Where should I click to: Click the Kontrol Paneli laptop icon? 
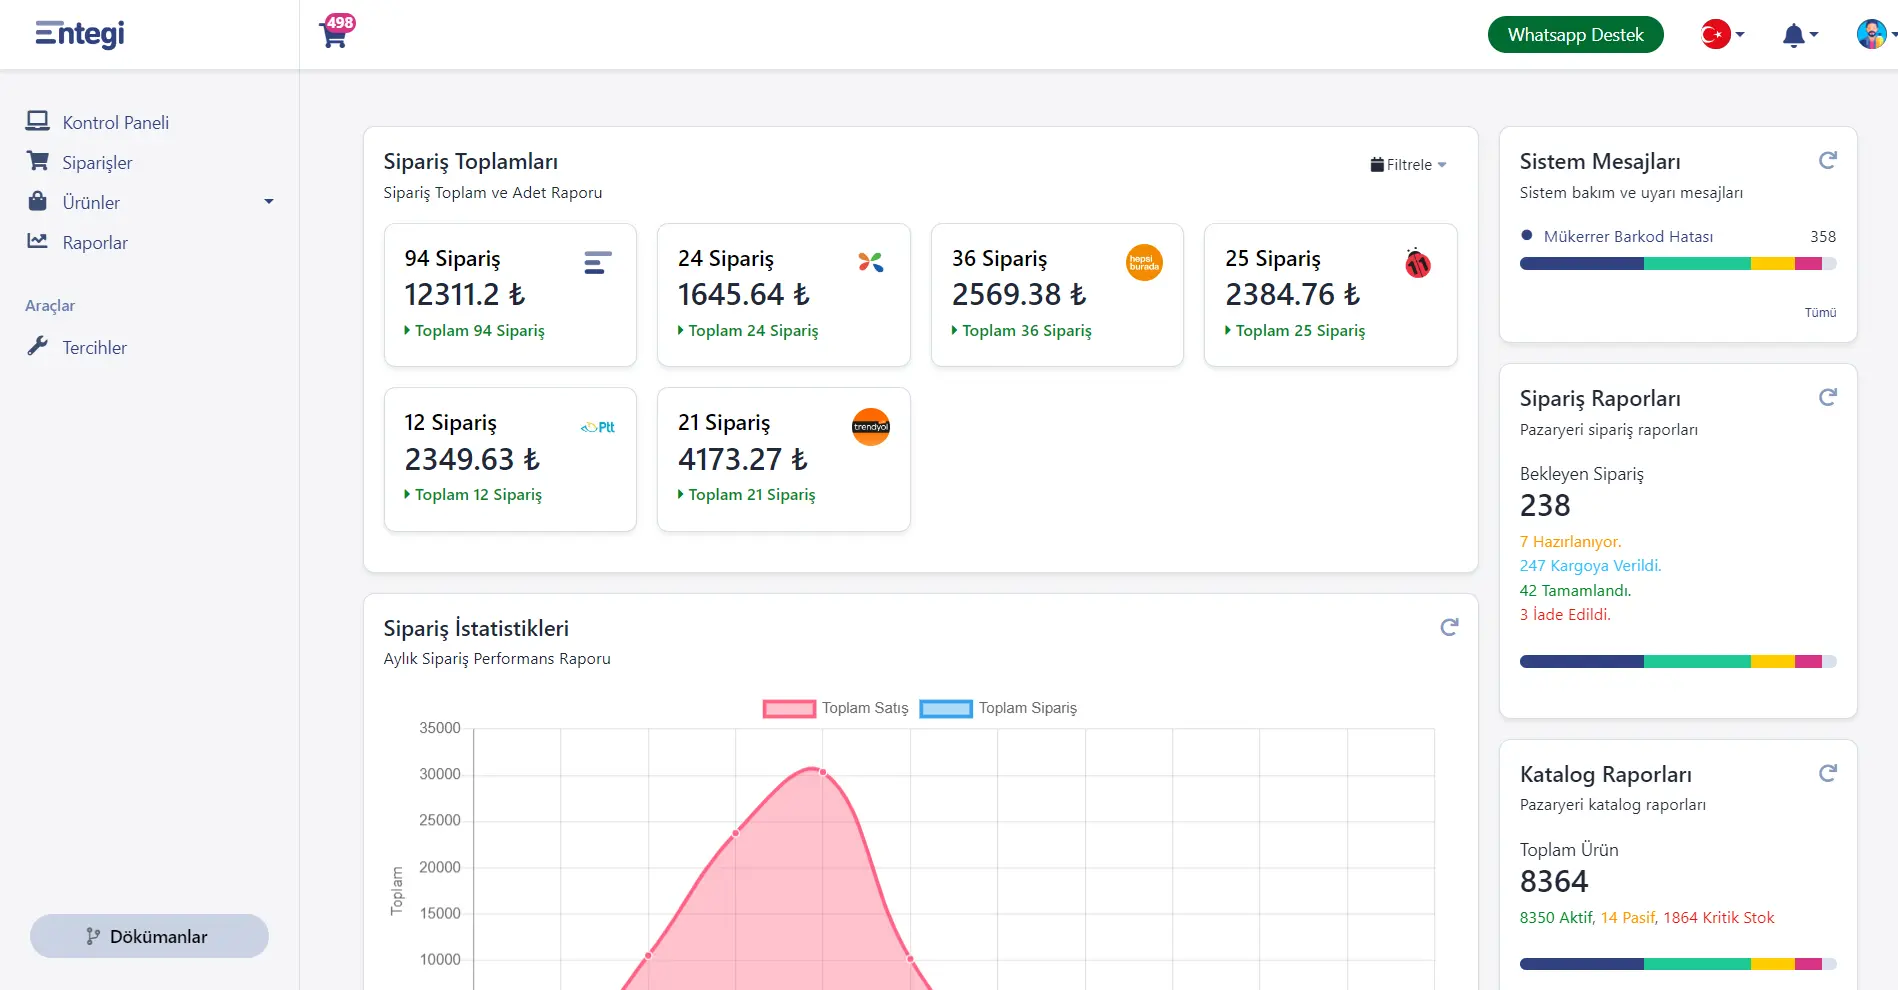[x=38, y=121]
